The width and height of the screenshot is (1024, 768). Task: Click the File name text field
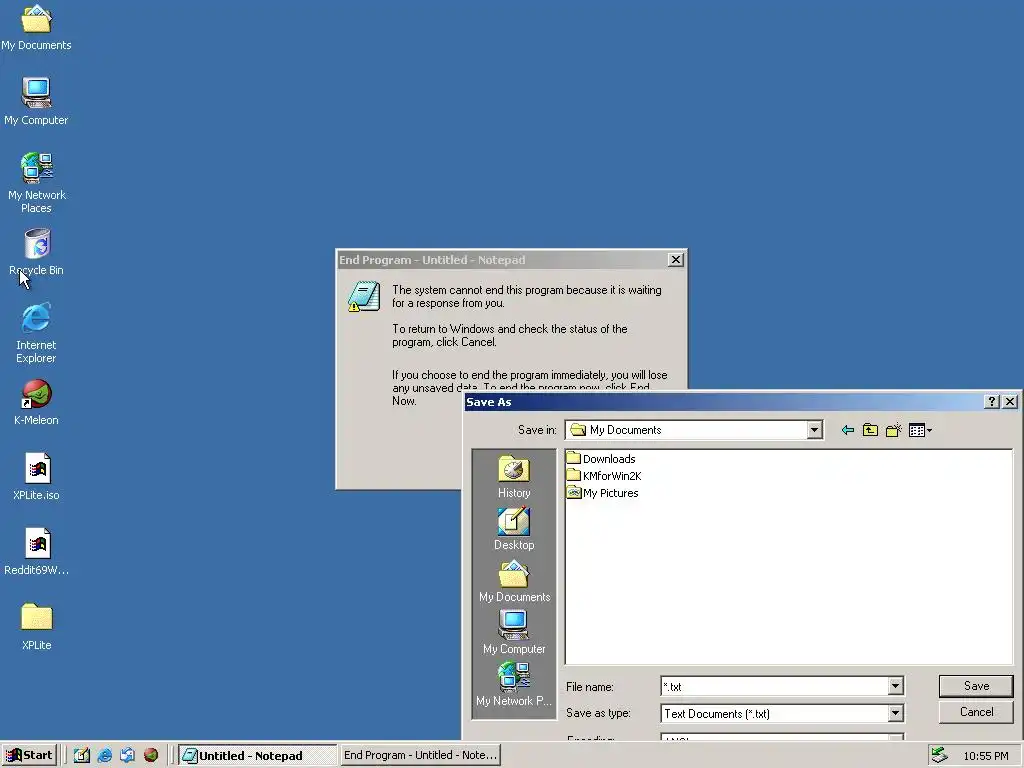pyautogui.click(x=775, y=686)
